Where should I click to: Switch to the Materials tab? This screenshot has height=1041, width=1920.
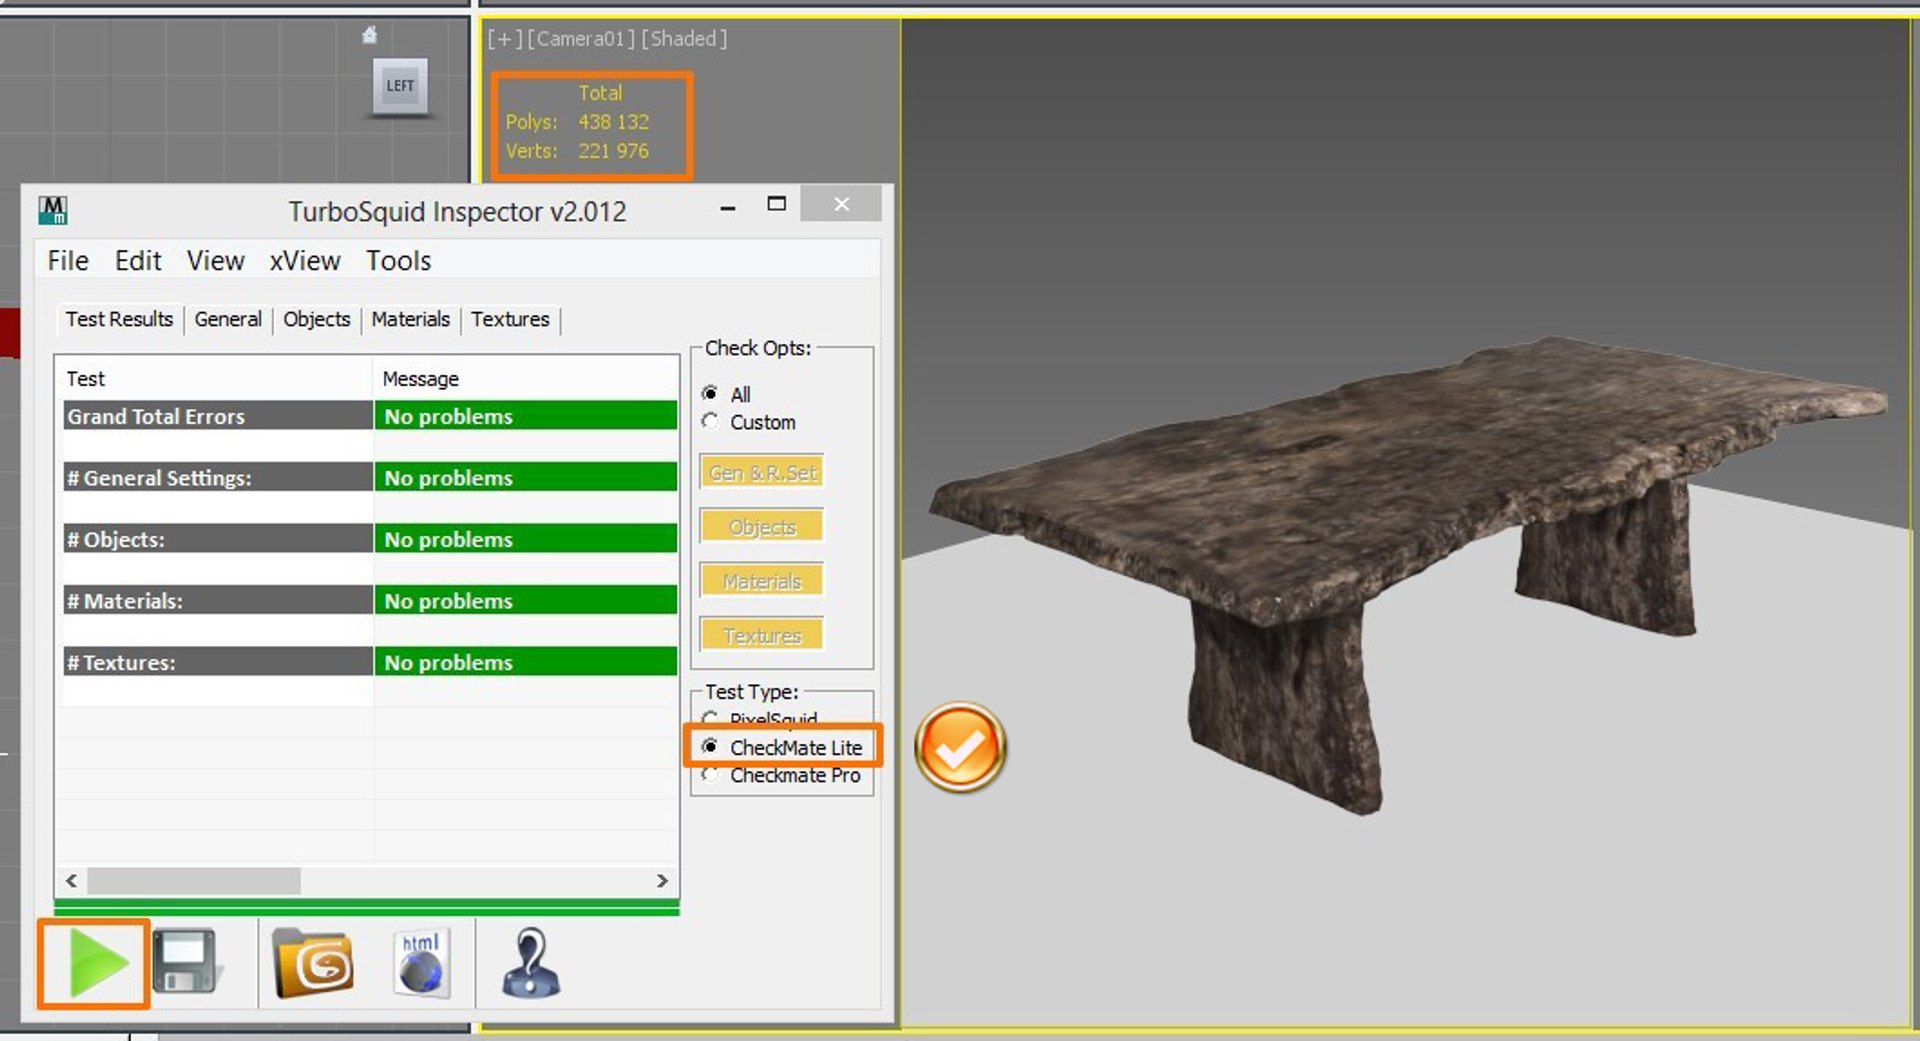tap(410, 319)
